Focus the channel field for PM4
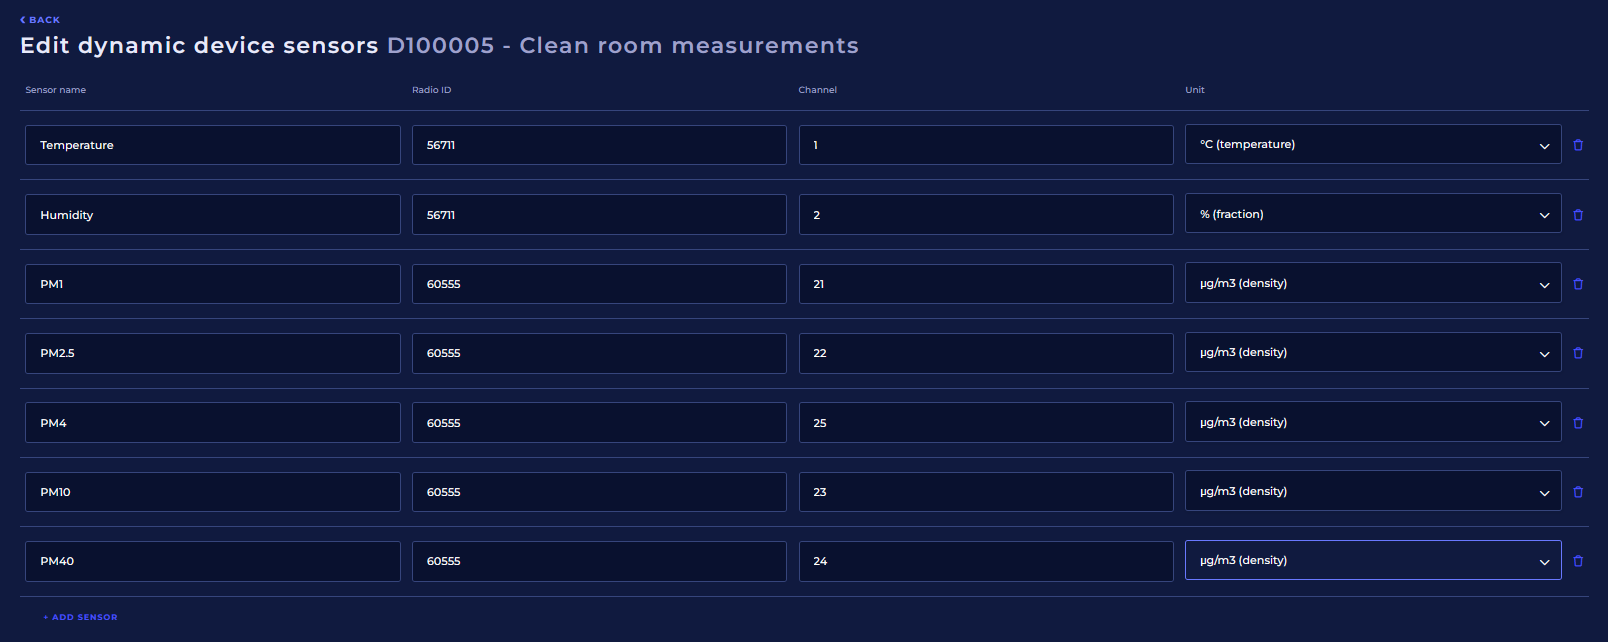1608x642 pixels. pos(985,423)
